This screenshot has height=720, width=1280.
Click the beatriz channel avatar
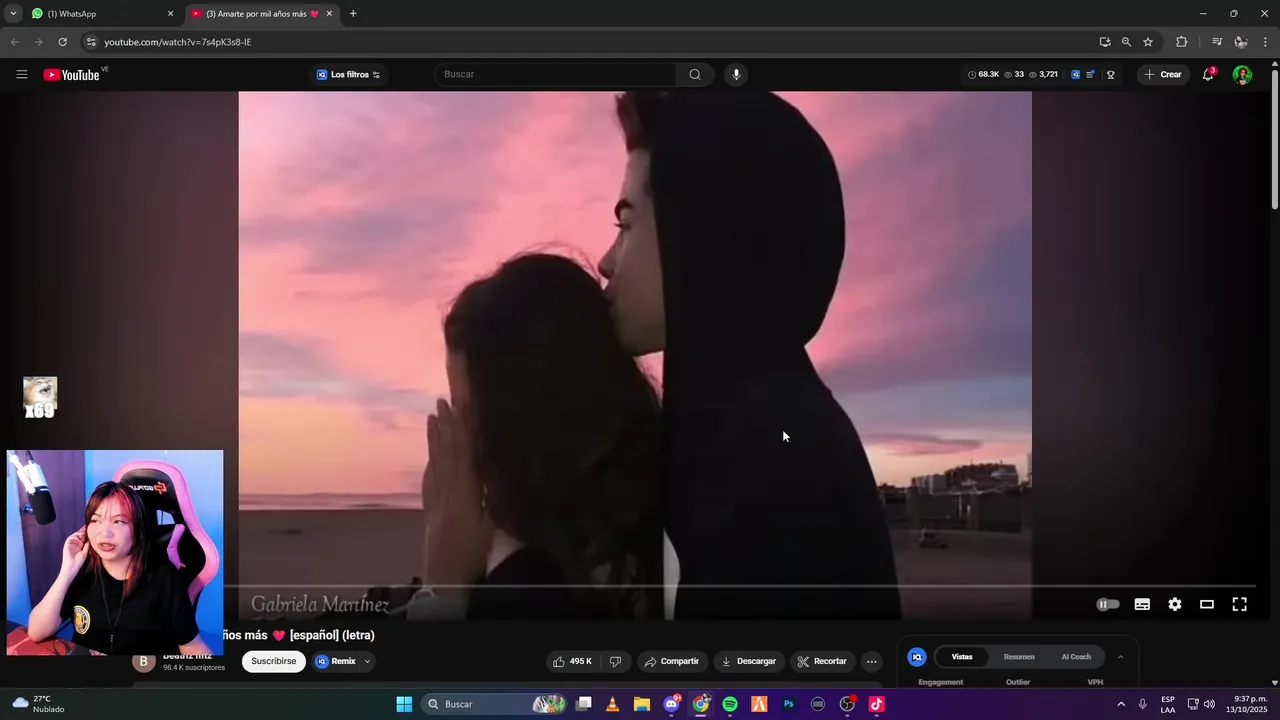(143, 662)
